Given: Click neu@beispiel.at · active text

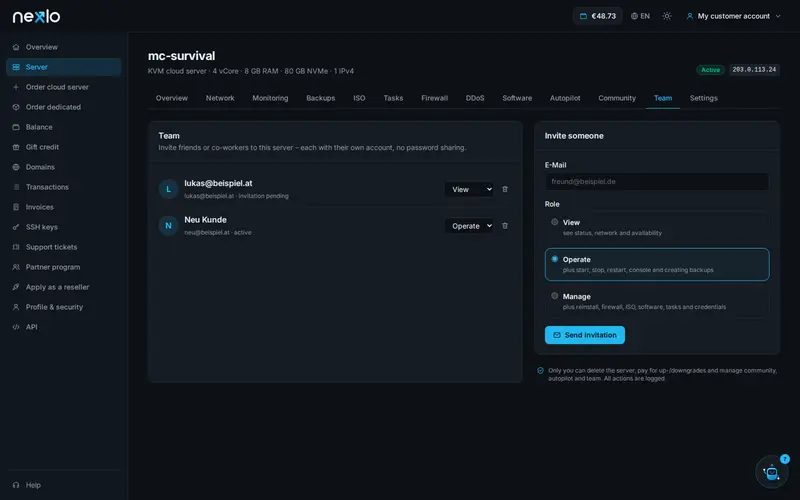Looking at the screenshot, I should pos(218,233).
